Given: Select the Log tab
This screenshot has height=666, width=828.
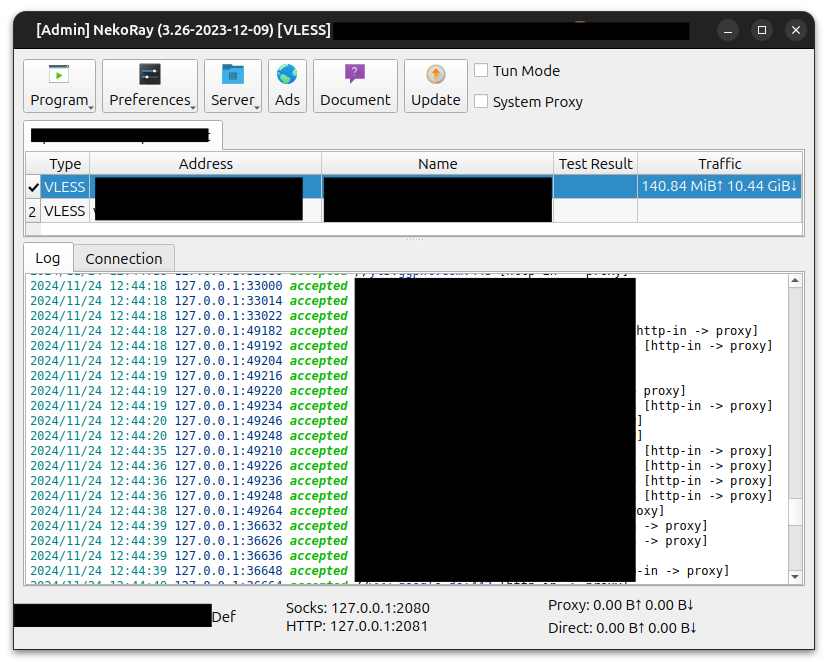Looking at the screenshot, I should click(48, 258).
